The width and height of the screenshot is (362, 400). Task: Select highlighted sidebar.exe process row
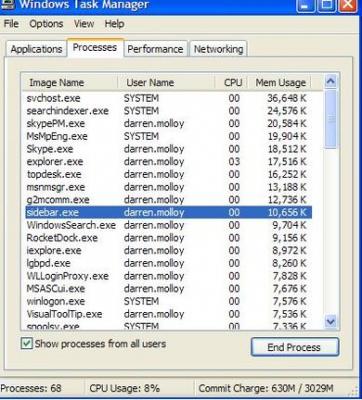click(168, 212)
